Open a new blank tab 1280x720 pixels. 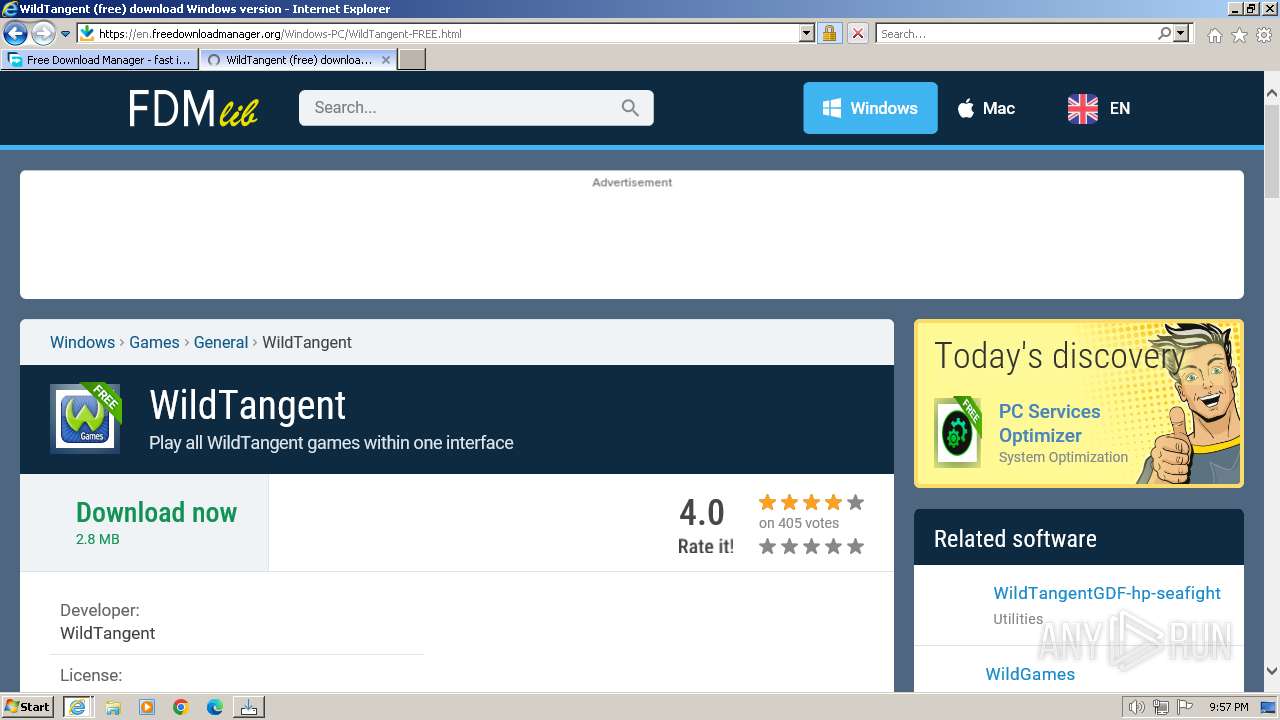(x=412, y=60)
